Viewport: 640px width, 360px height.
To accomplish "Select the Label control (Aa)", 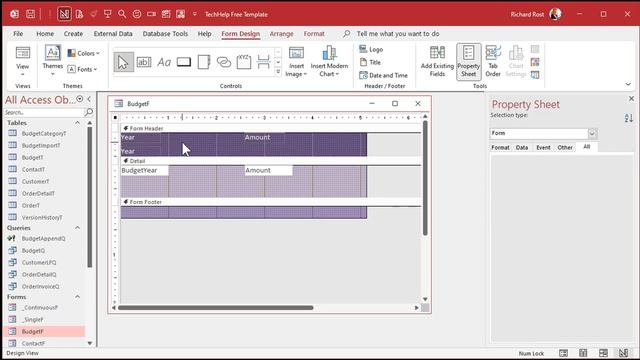I will 164,62.
